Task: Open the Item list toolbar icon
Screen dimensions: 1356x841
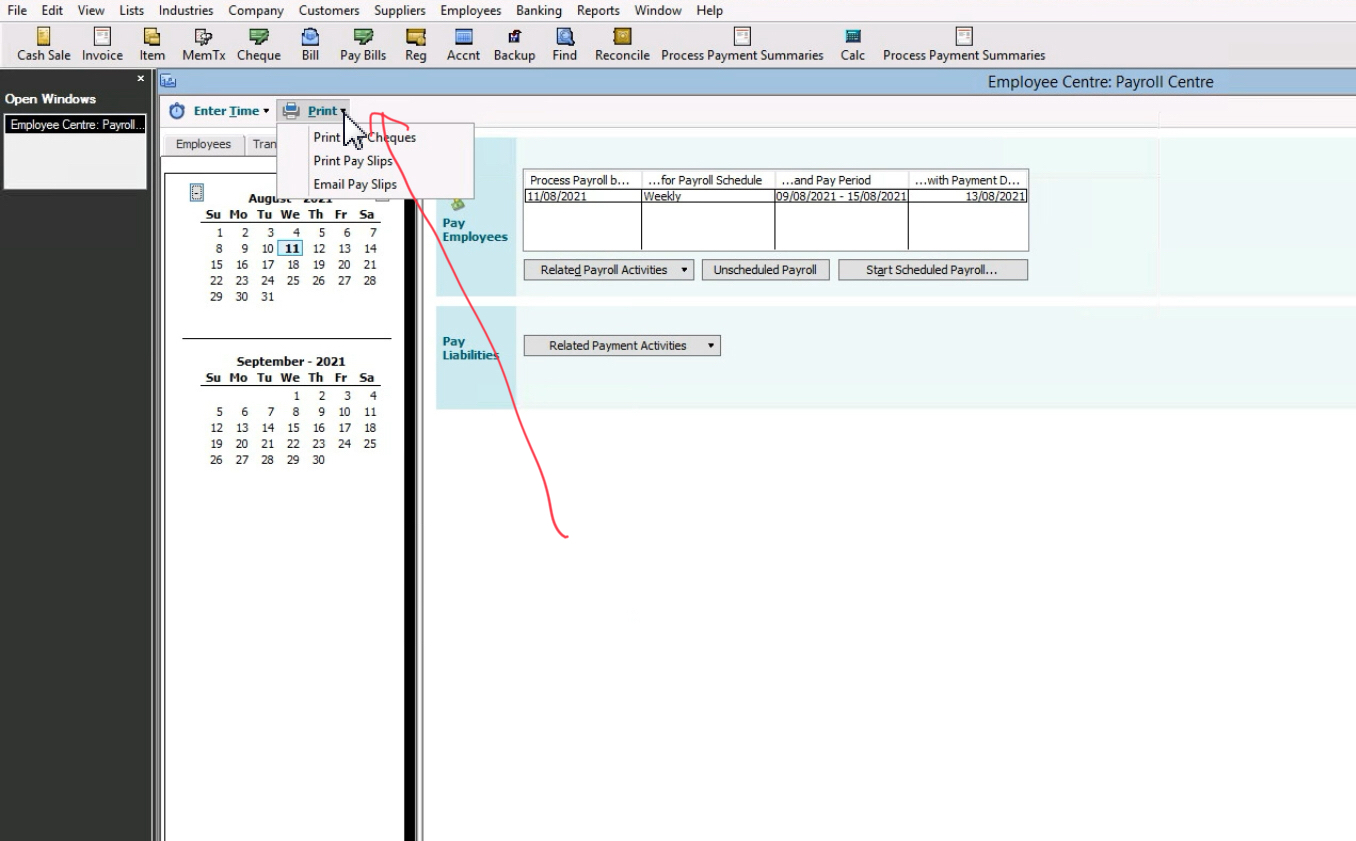Action: click(152, 45)
